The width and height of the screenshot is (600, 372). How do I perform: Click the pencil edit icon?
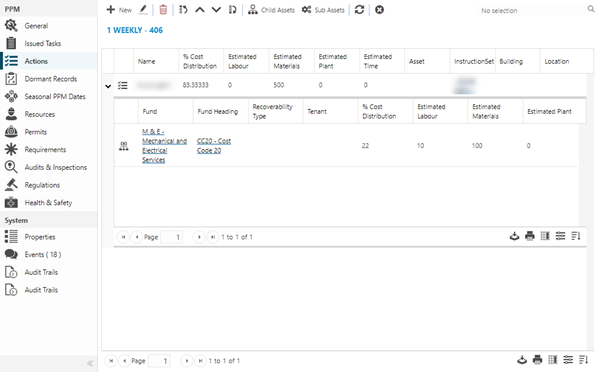[x=143, y=10]
